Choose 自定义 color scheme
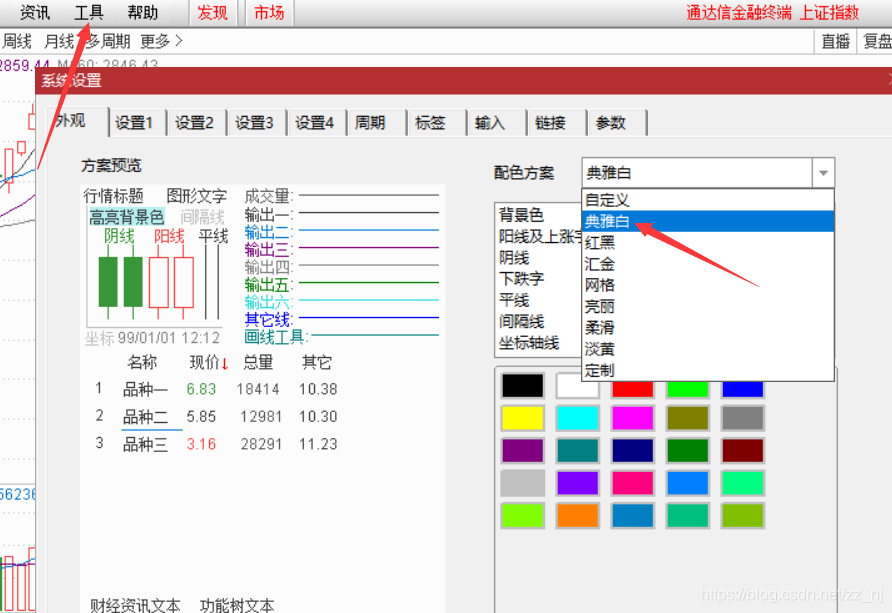 pos(708,200)
